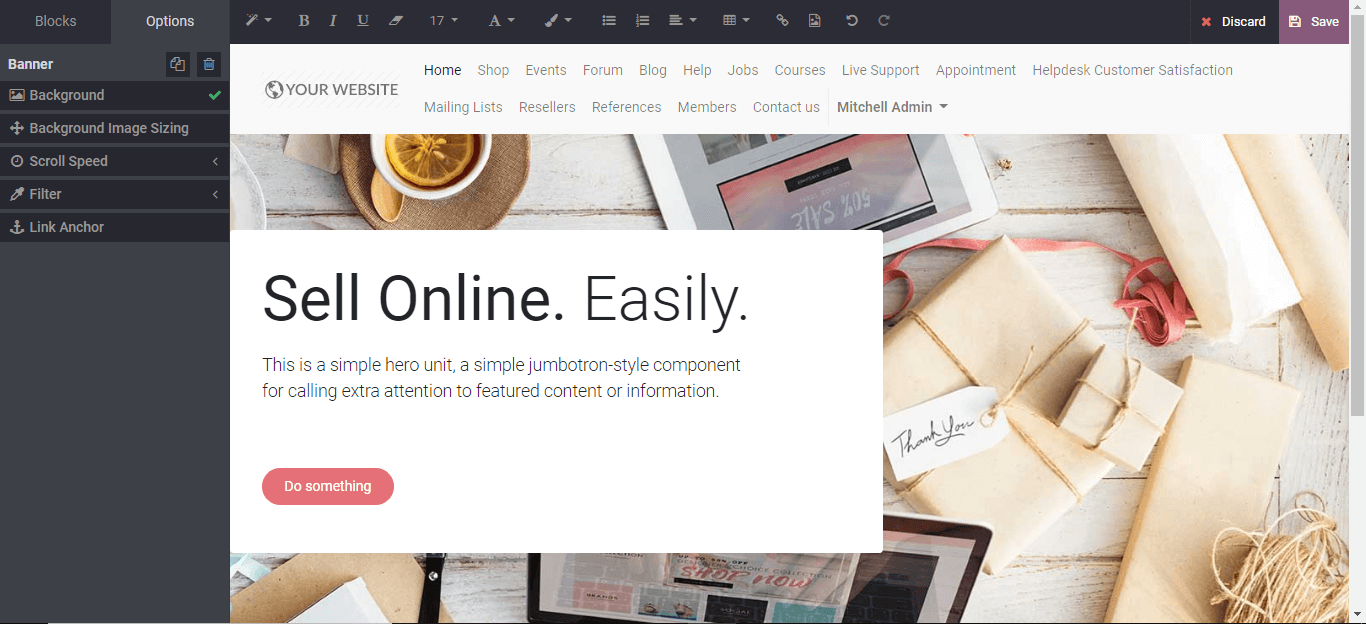Click the insert link chain icon
Screen dimensions: 1366x624
[x=783, y=21]
